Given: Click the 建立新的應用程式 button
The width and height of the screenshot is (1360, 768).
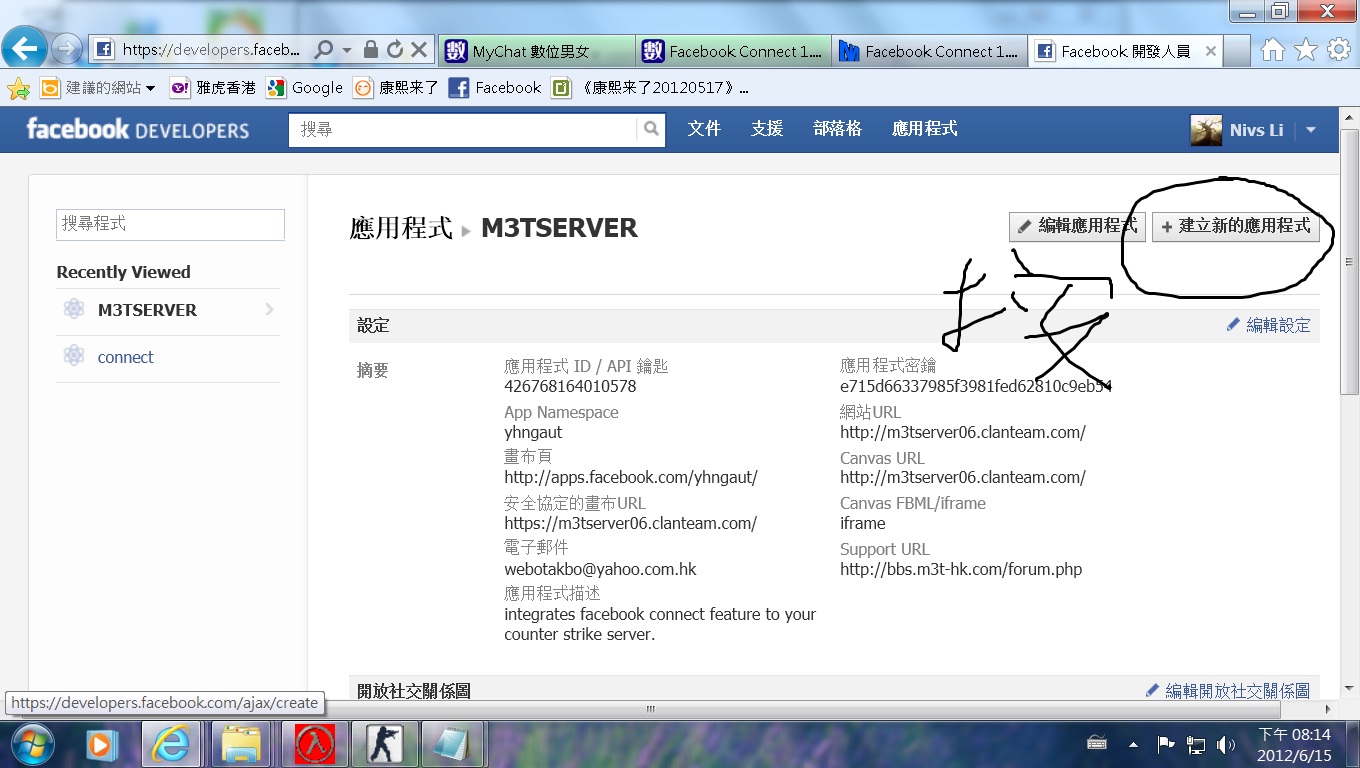Looking at the screenshot, I should coord(1236,226).
